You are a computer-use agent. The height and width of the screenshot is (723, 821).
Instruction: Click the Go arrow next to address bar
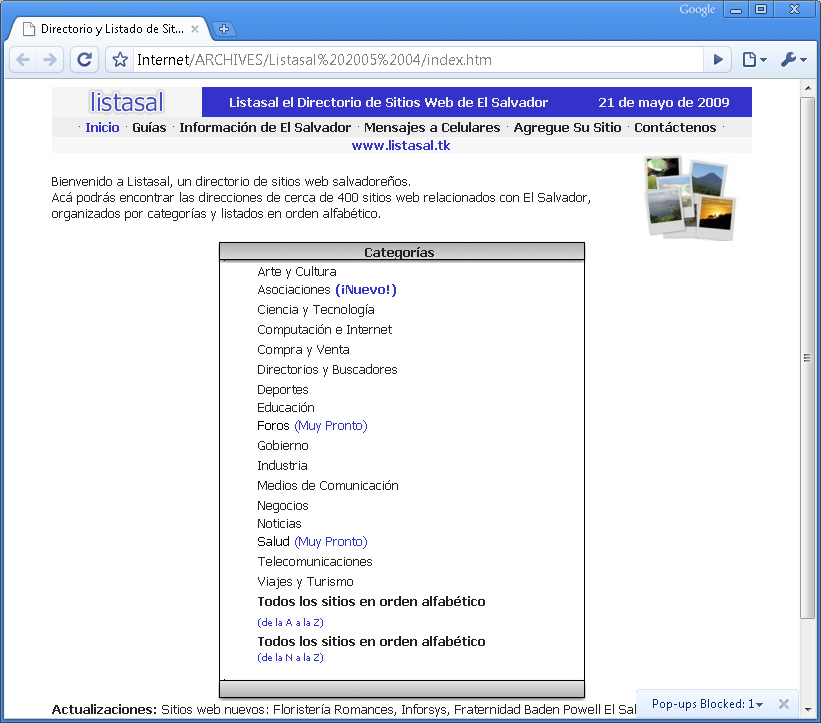click(x=718, y=60)
